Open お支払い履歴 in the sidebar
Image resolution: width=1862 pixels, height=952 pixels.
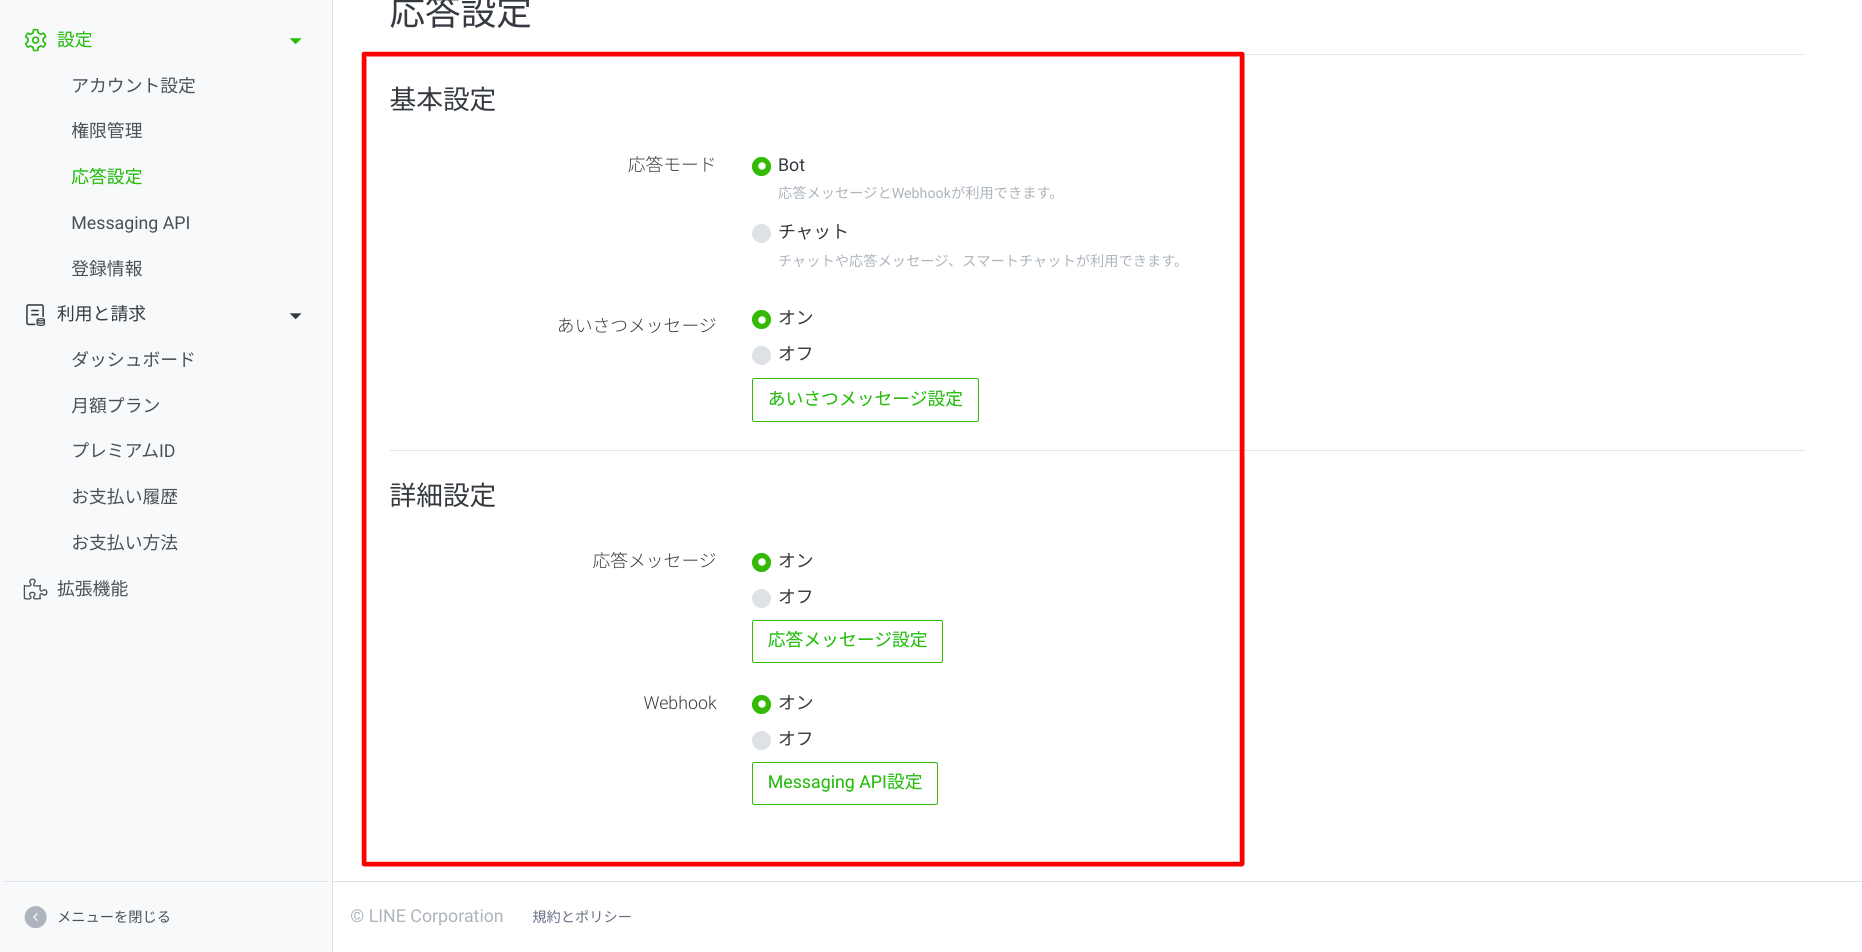(x=124, y=497)
